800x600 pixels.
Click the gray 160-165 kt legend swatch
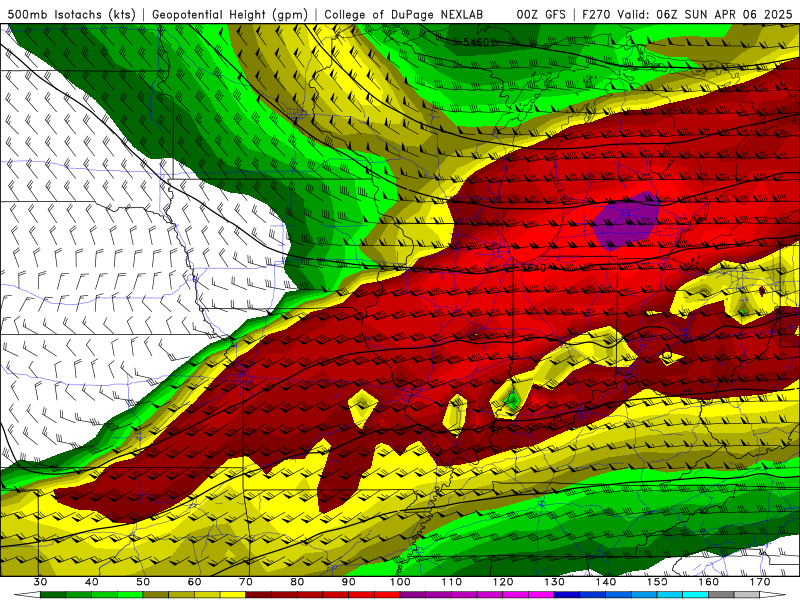click(721, 595)
